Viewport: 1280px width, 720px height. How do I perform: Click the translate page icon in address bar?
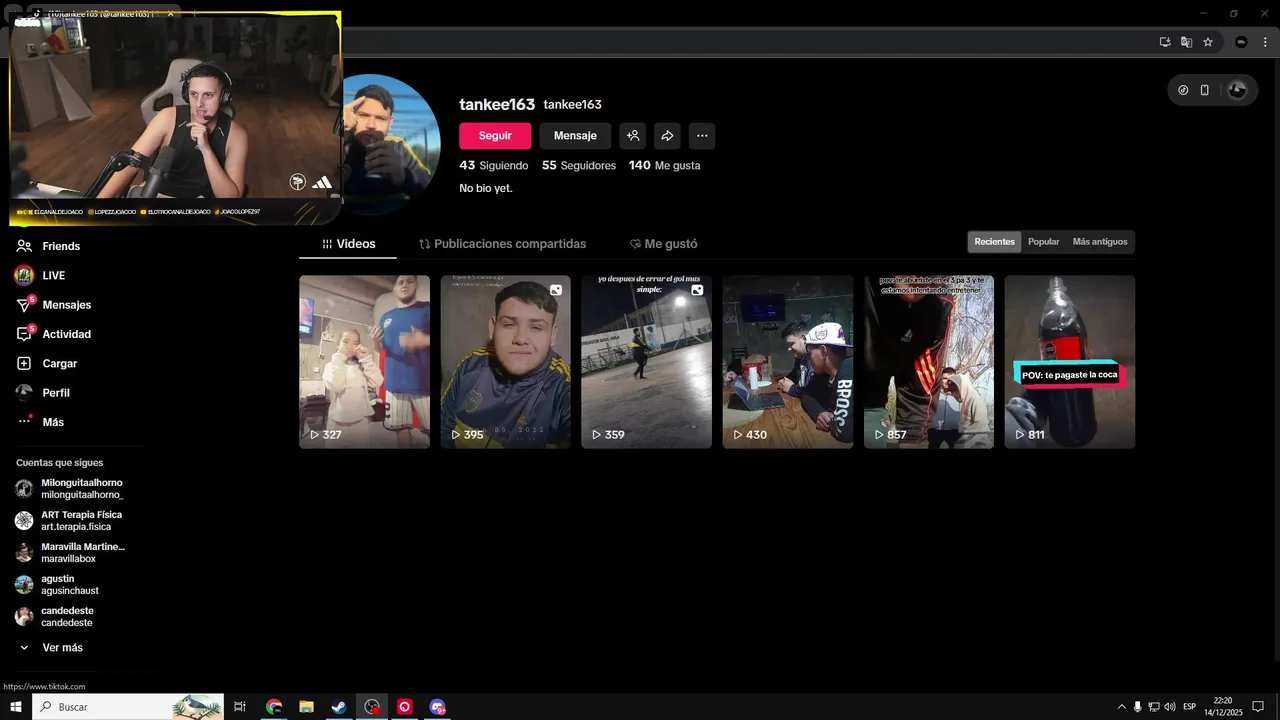click(x=1186, y=42)
